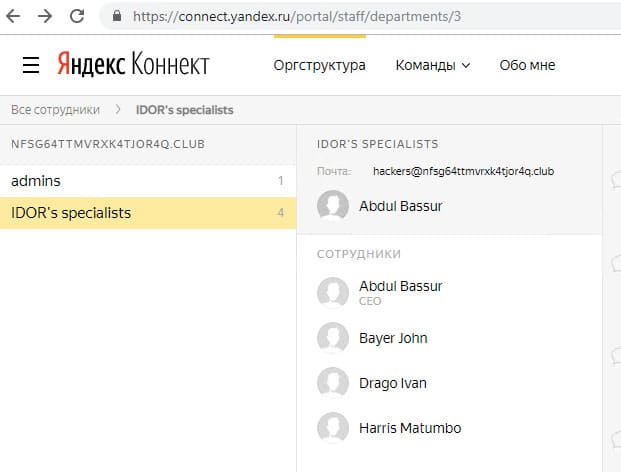The image size is (621, 472).
Task: Open the Обо мне tab
Action: 527,65
